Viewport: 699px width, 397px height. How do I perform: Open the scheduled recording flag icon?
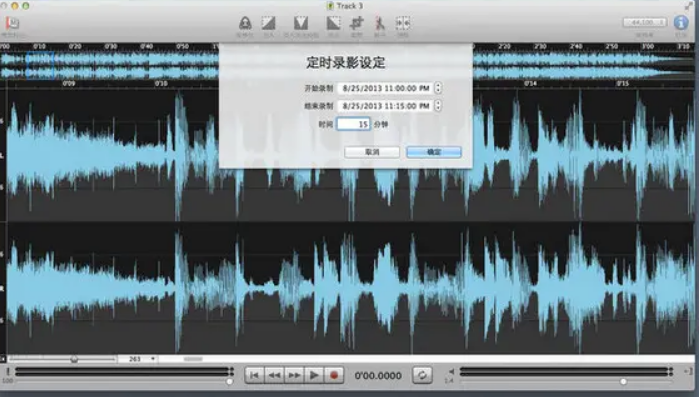pos(12,23)
